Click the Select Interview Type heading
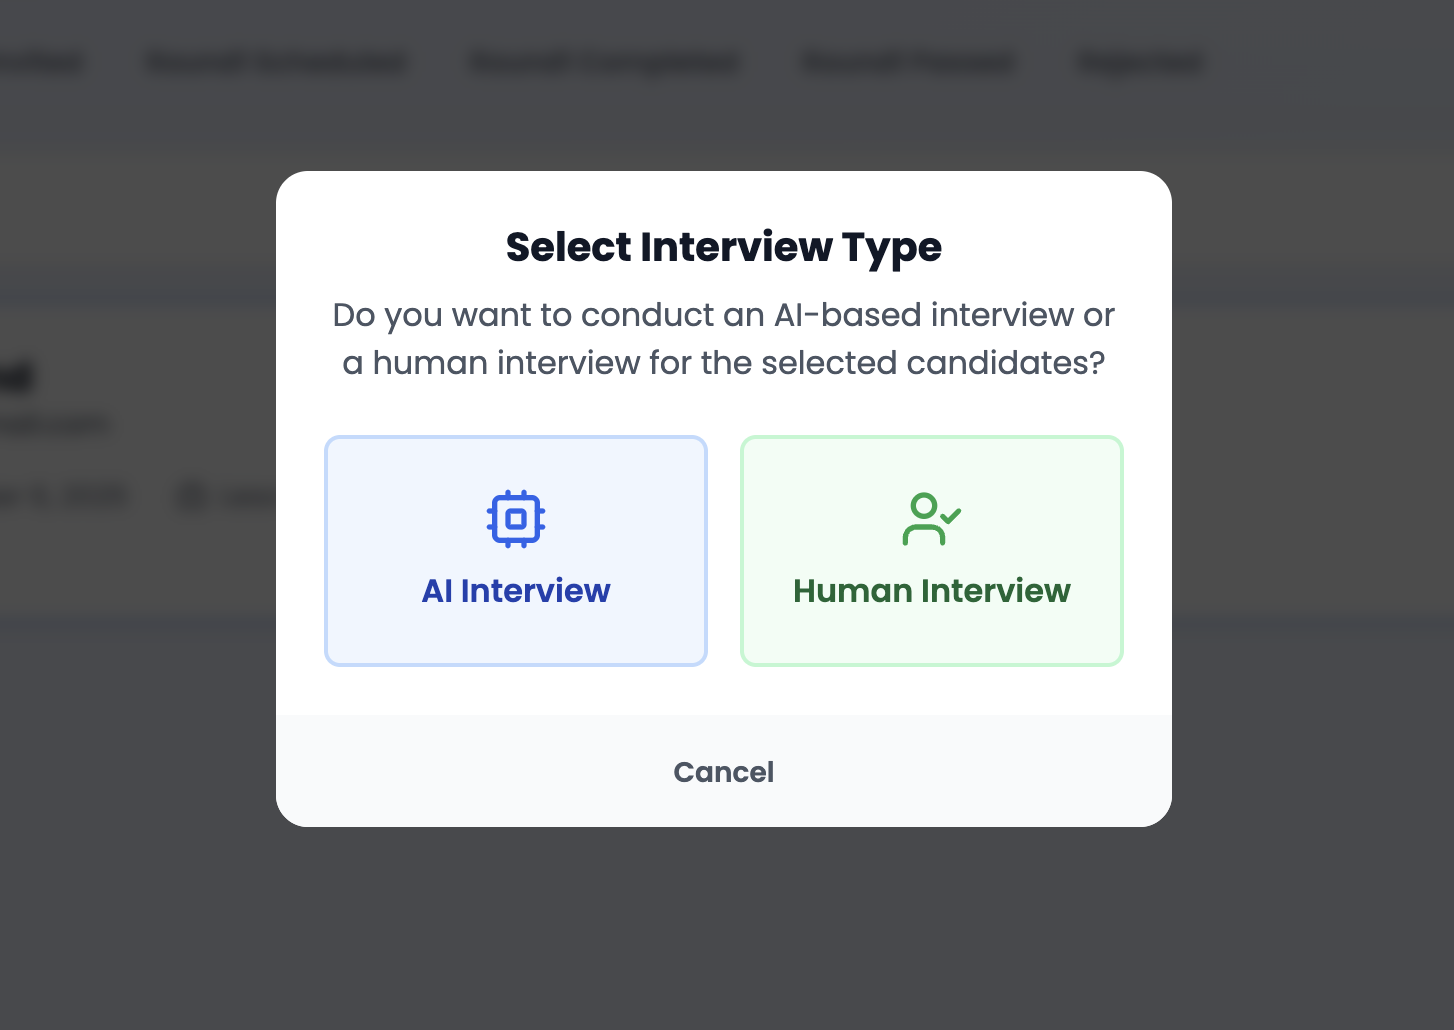 [x=724, y=246]
